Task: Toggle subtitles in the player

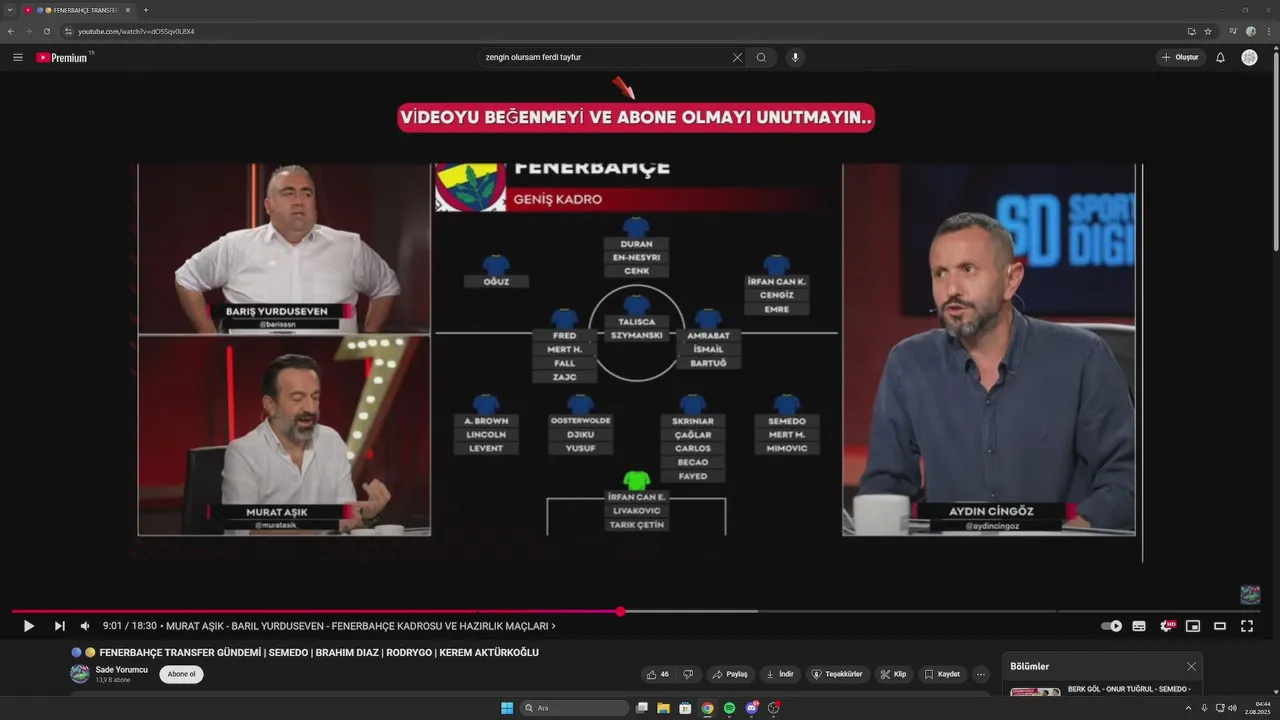Action: tap(1138, 626)
